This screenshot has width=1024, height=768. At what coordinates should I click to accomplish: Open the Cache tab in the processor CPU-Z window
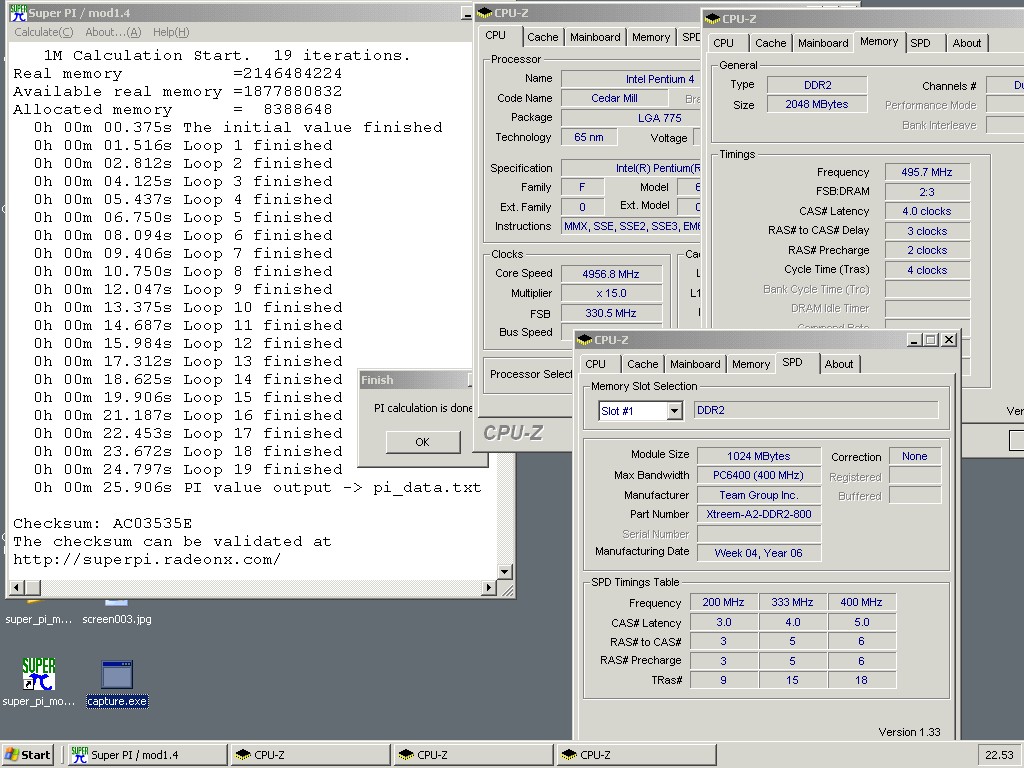pyautogui.click(x=543, y=37)
